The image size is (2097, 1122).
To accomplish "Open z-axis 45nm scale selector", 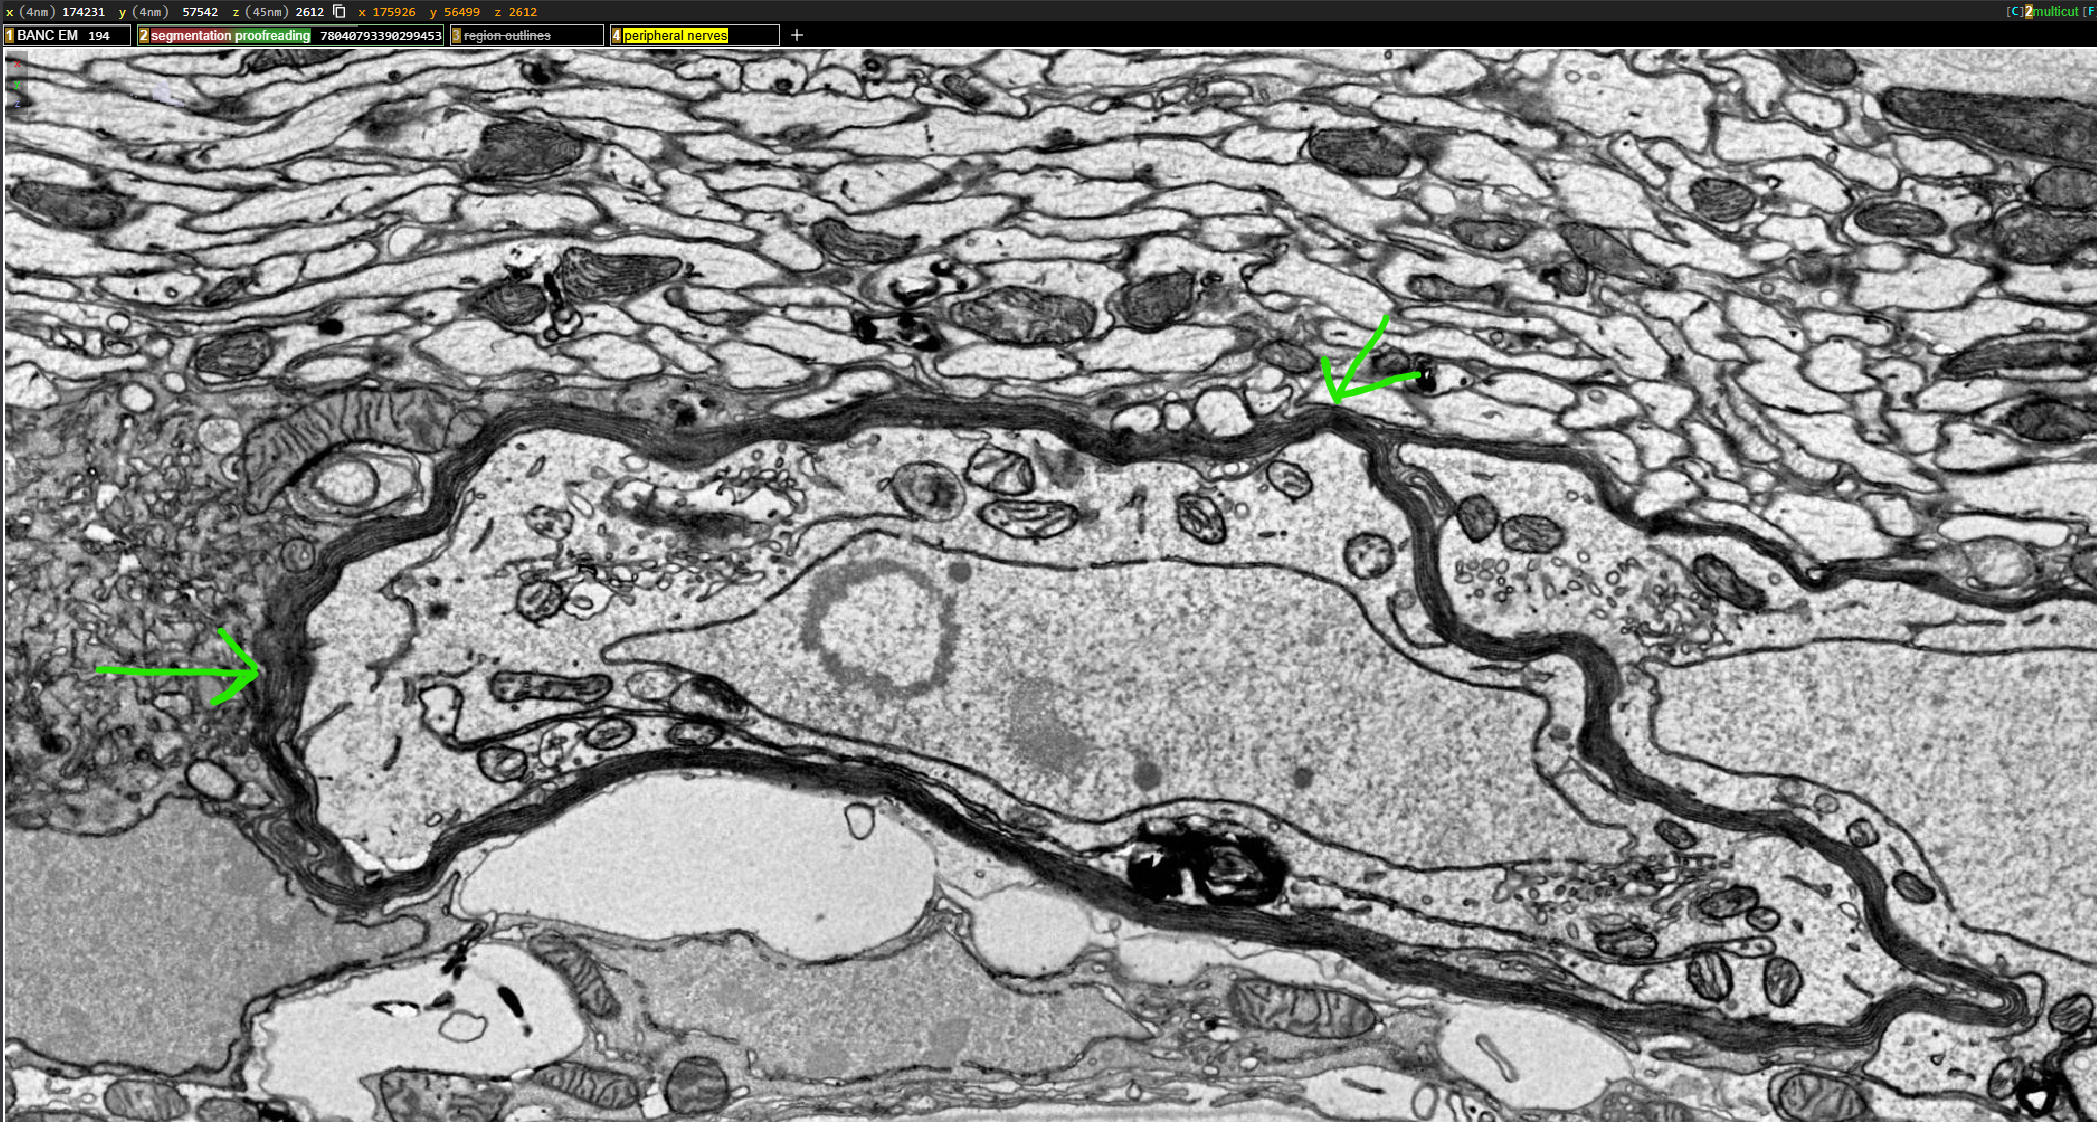I will [265, 11].
